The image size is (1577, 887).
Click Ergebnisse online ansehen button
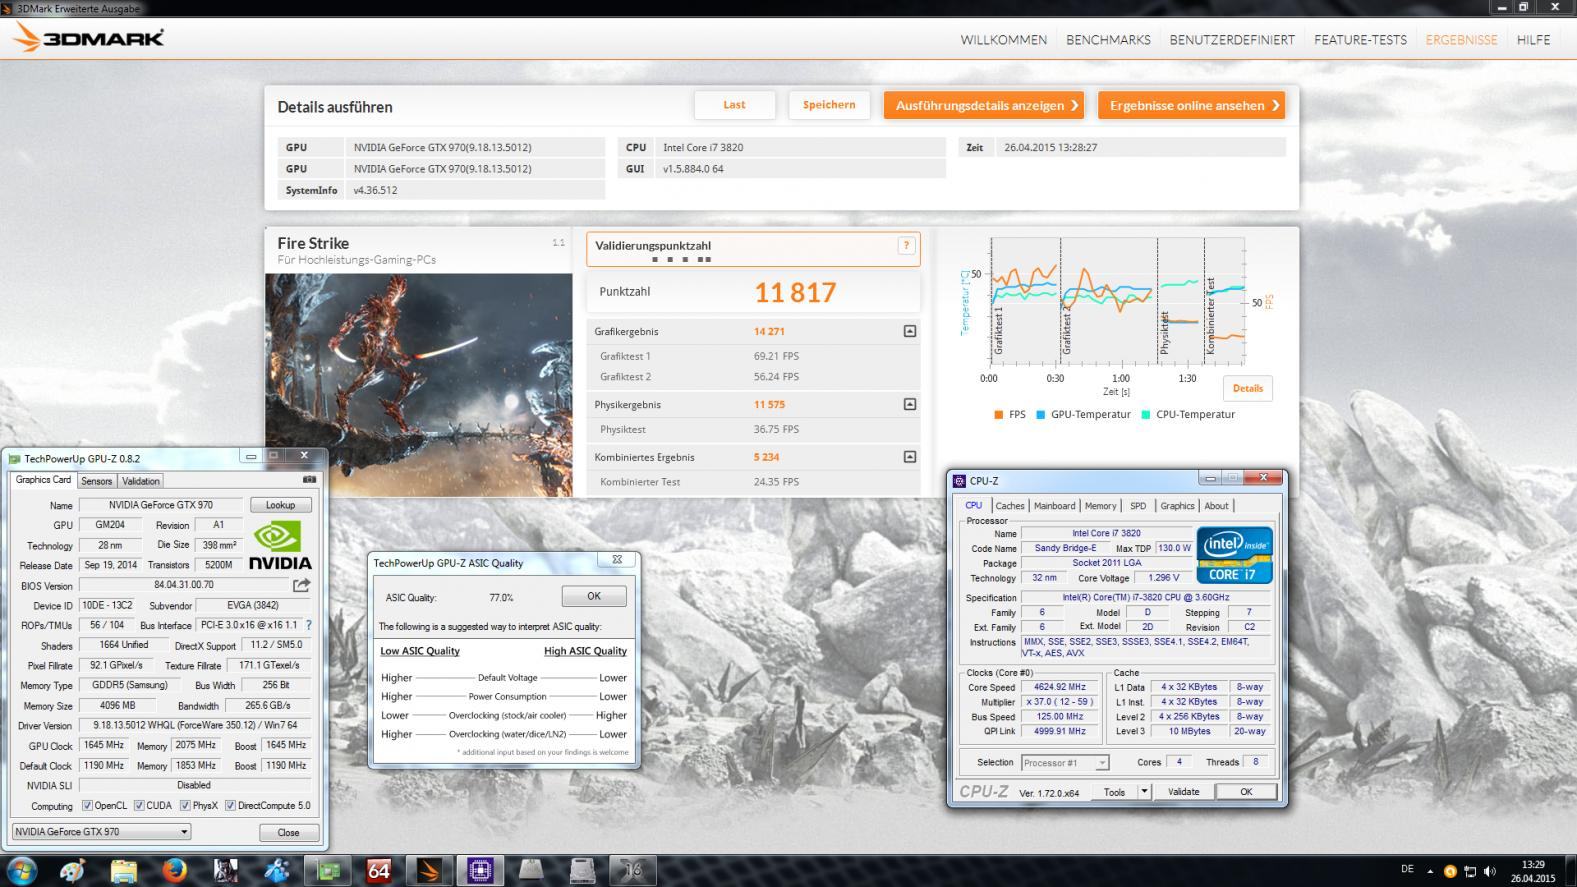pos(1192,105)
